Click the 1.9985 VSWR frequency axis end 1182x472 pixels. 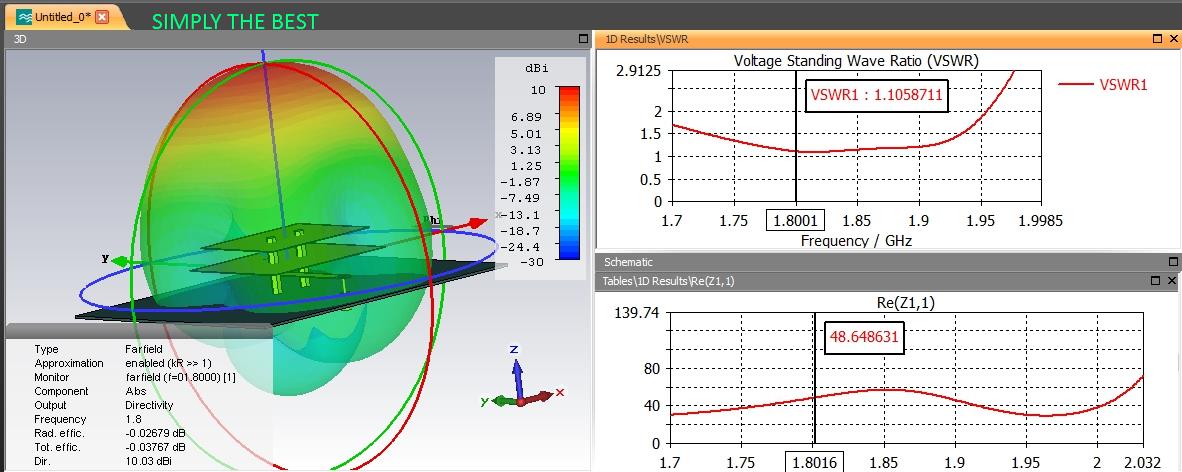point(1042,221)
